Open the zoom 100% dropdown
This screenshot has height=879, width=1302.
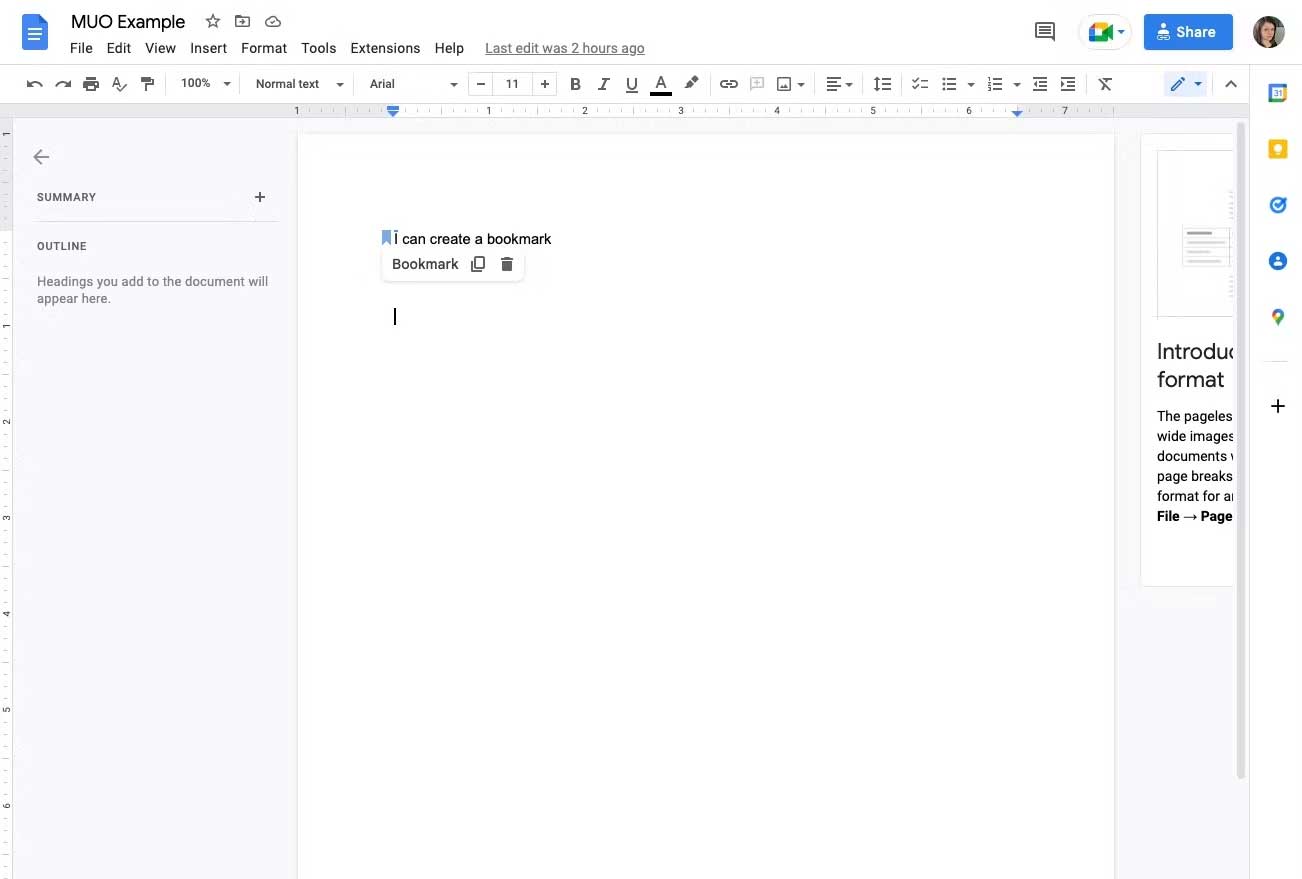click(205, 84)
